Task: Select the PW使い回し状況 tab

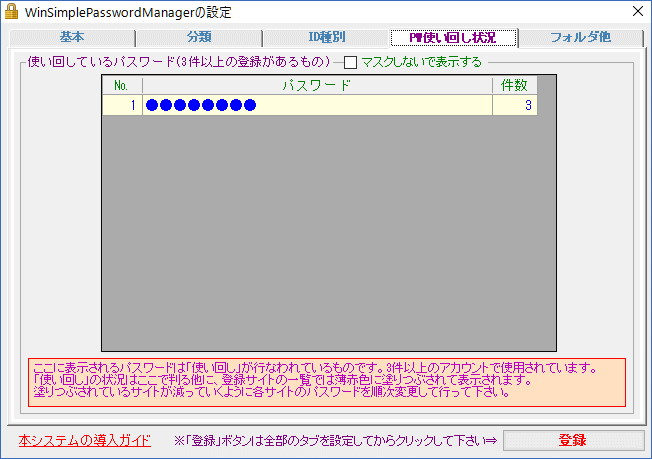Action: 453,37
